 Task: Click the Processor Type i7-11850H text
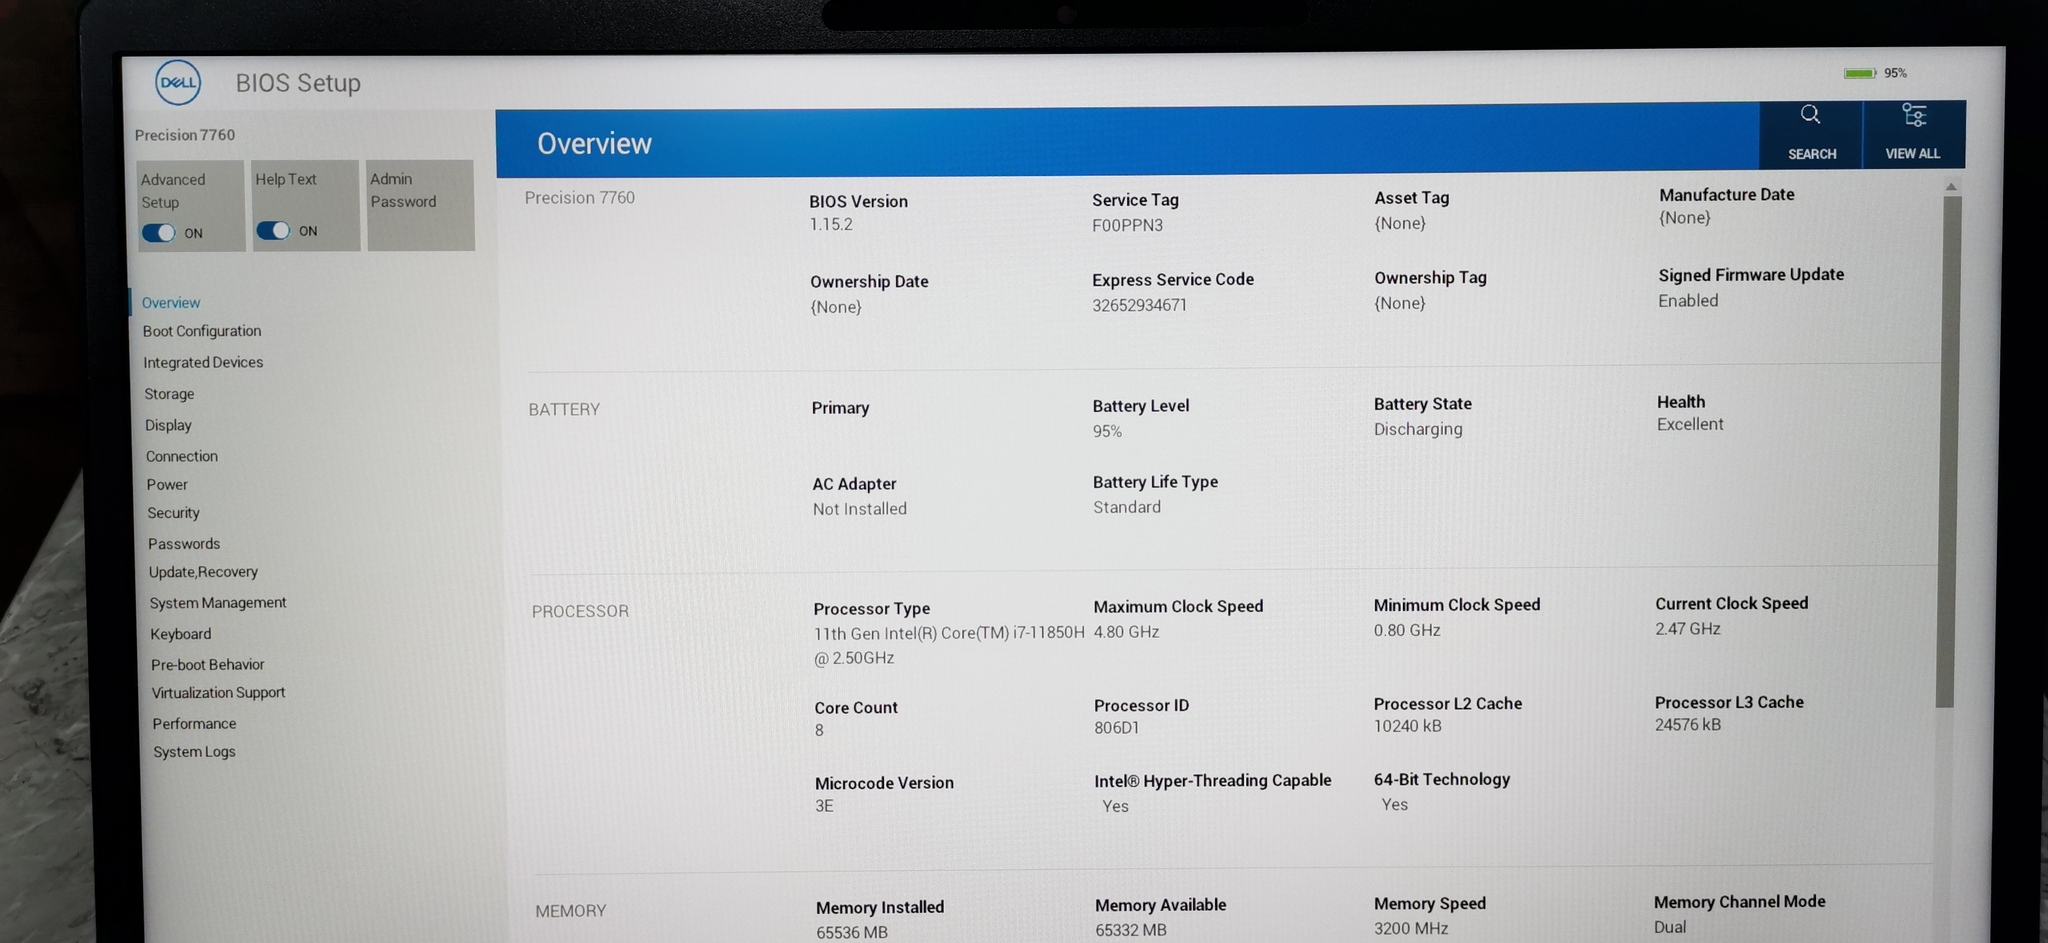(949, 645)
